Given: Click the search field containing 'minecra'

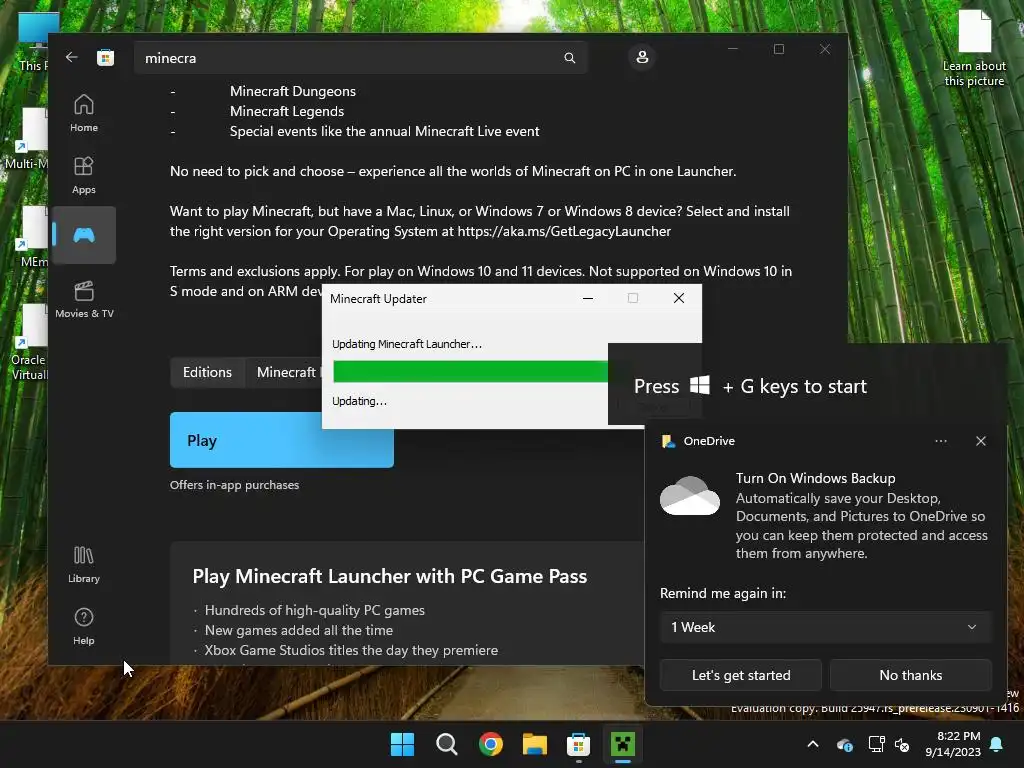Looking at the screenshot, I should coord(361,58).
